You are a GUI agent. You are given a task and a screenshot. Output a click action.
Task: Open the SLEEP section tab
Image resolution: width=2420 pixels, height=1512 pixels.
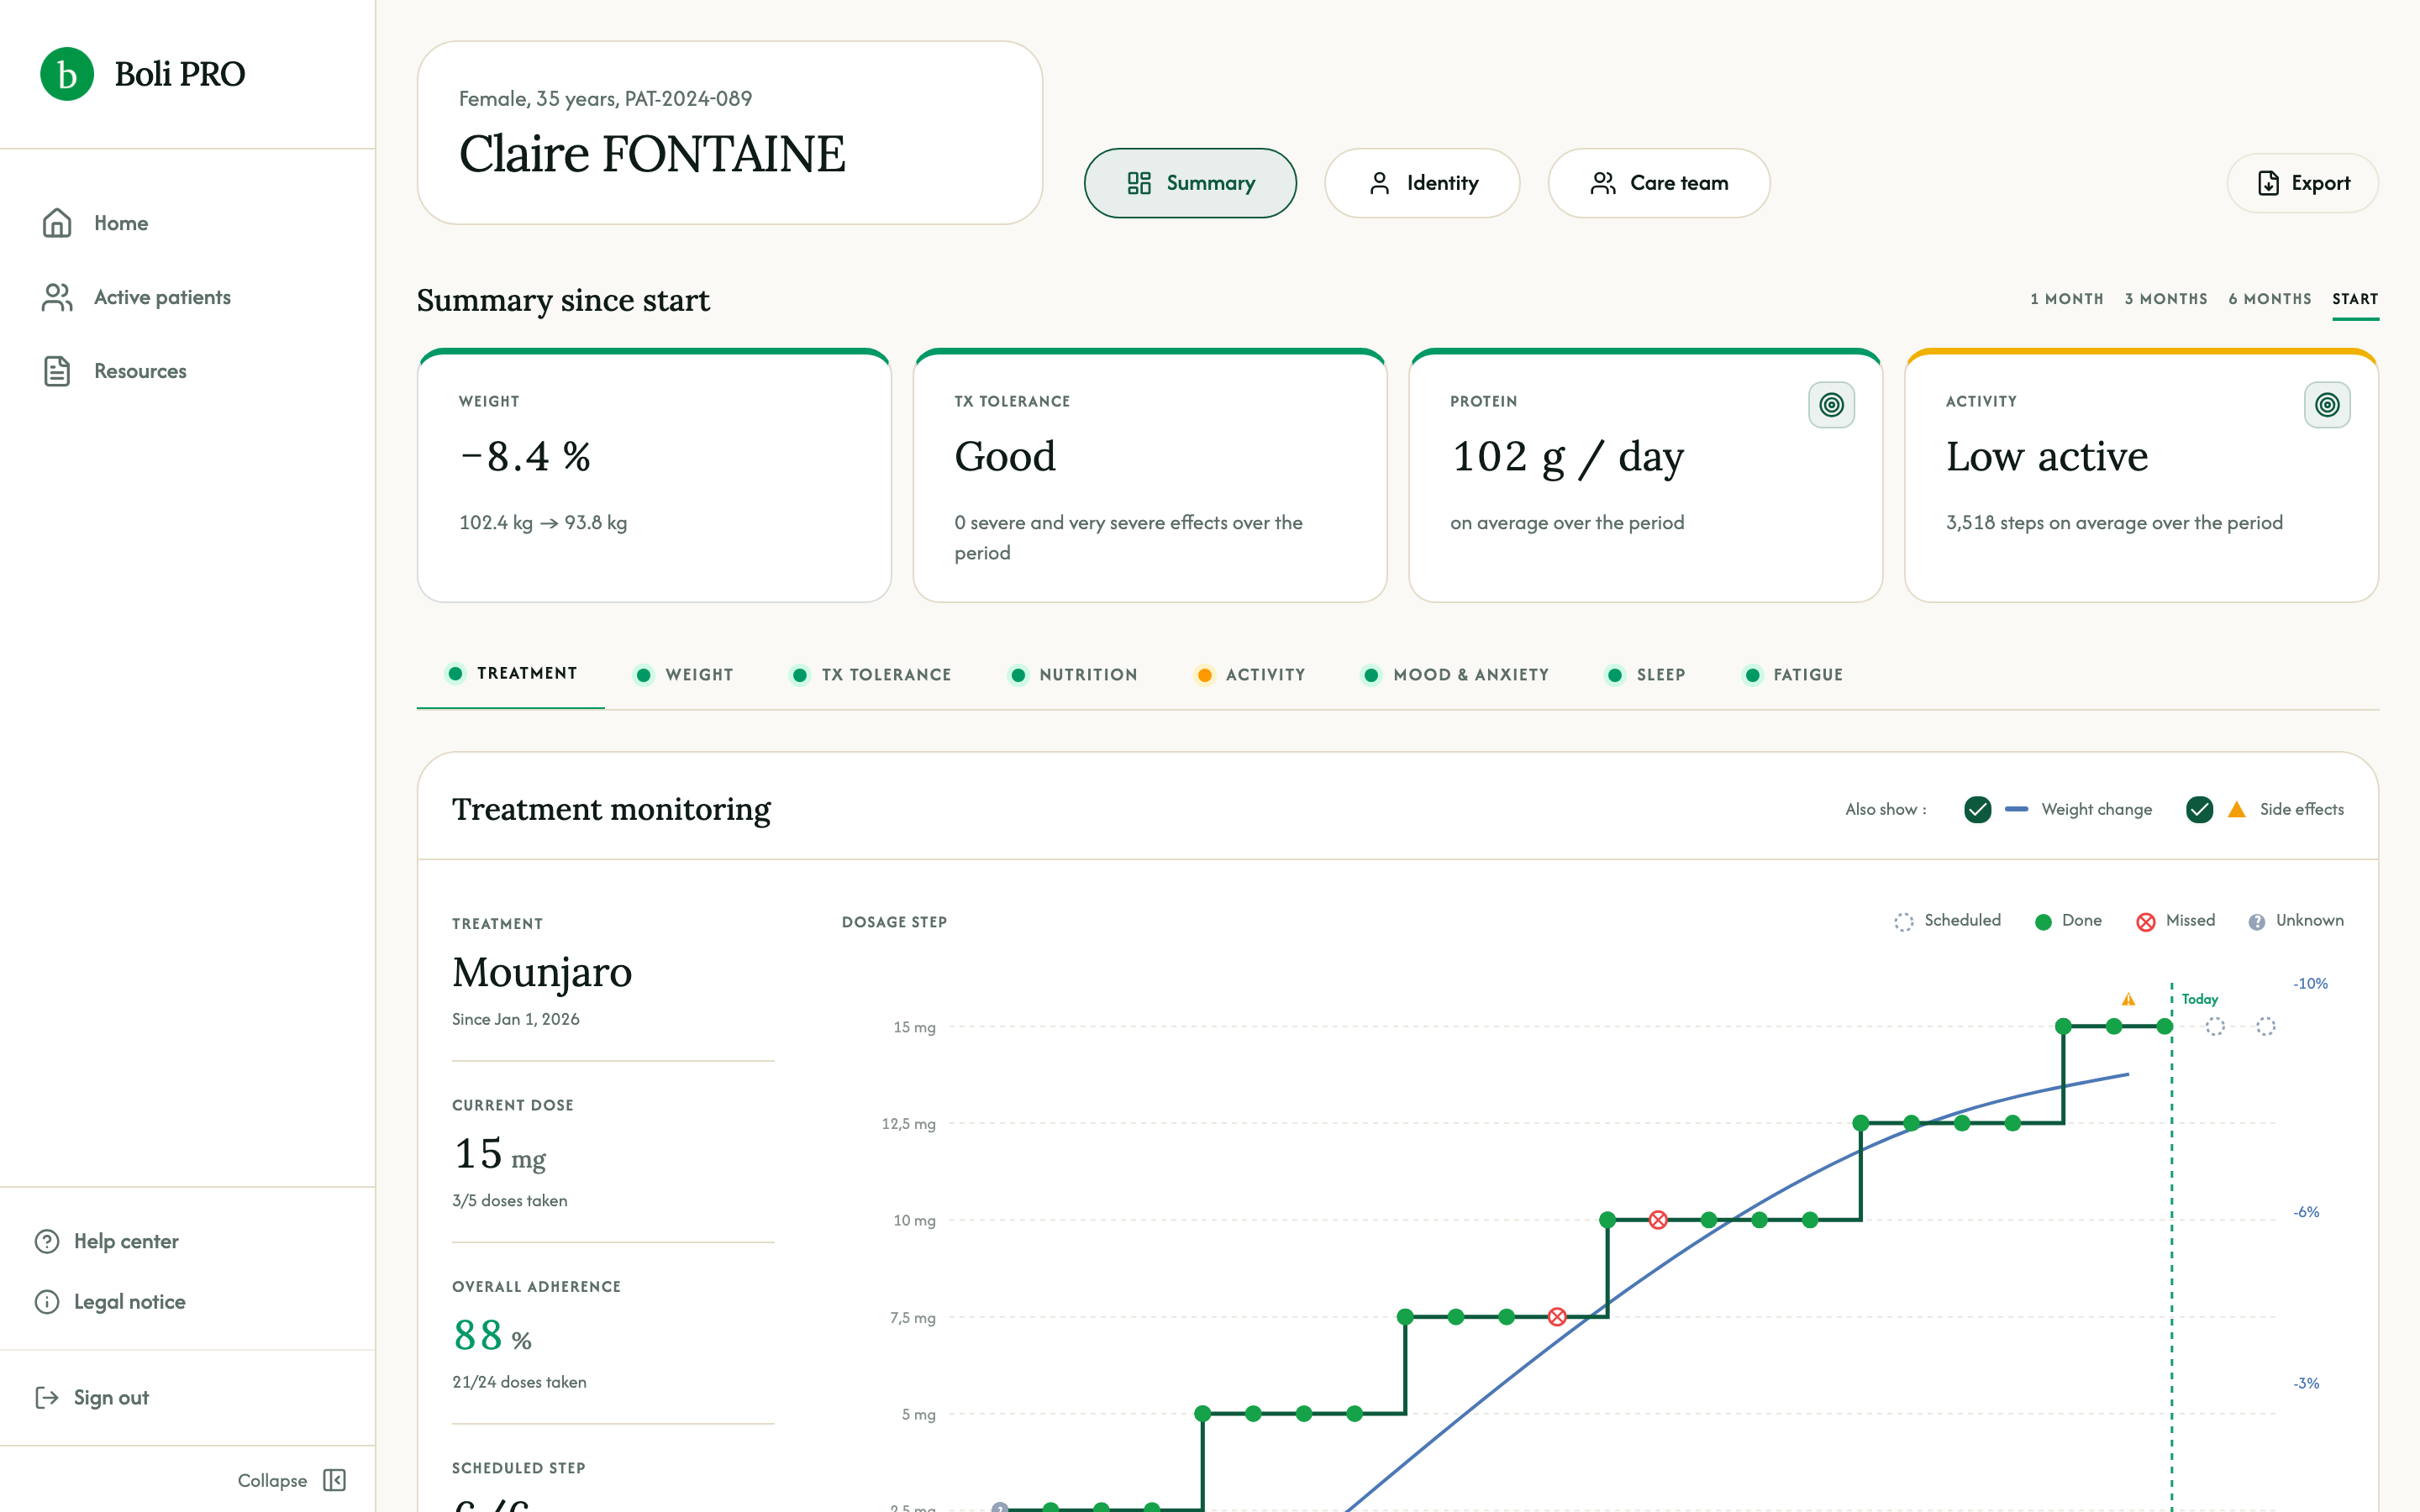[1645, 675]
